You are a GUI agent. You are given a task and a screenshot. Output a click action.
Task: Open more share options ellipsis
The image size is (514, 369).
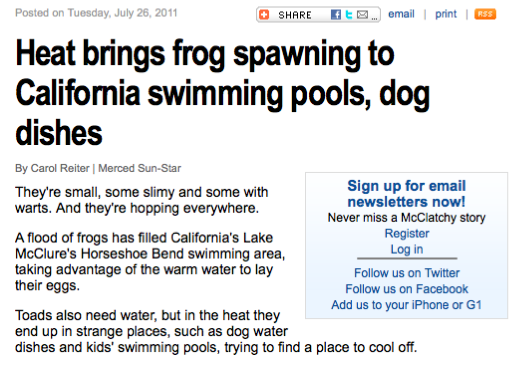[x=374, y=18]
